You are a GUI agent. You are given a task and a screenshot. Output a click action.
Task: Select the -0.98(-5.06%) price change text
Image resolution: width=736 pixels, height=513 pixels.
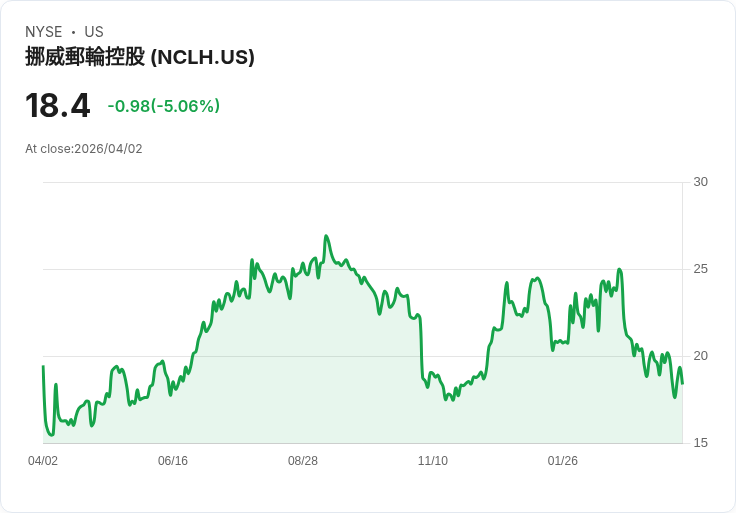click(x=164, y=106)
